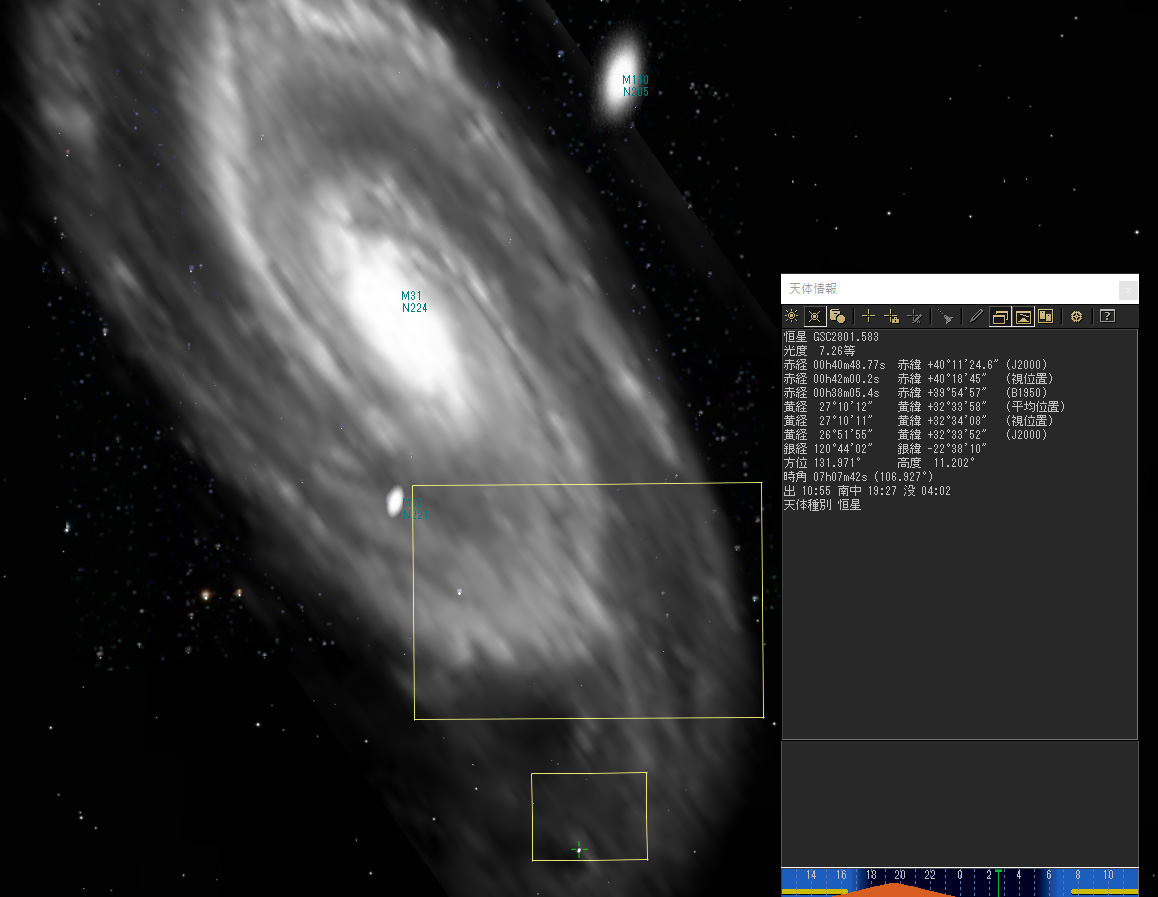Click the J2000 right ascension 00h40m48.77s

[x=849, y=365]
